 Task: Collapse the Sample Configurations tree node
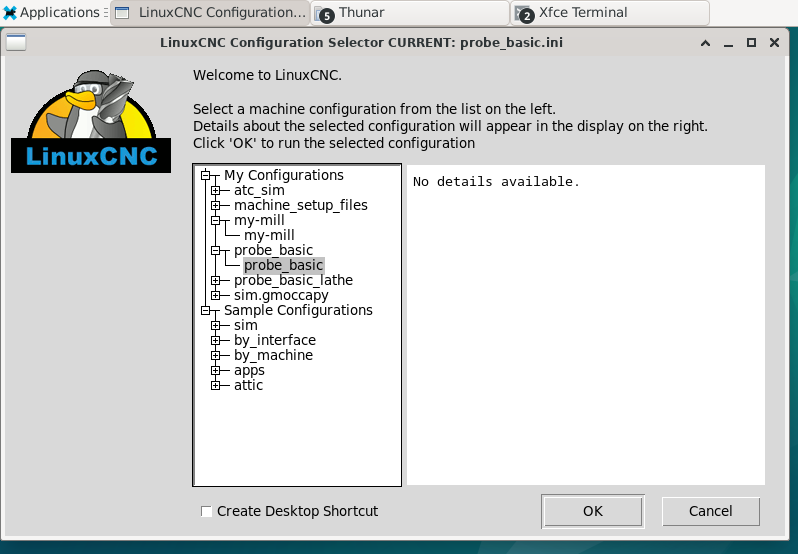coord(205,310)
